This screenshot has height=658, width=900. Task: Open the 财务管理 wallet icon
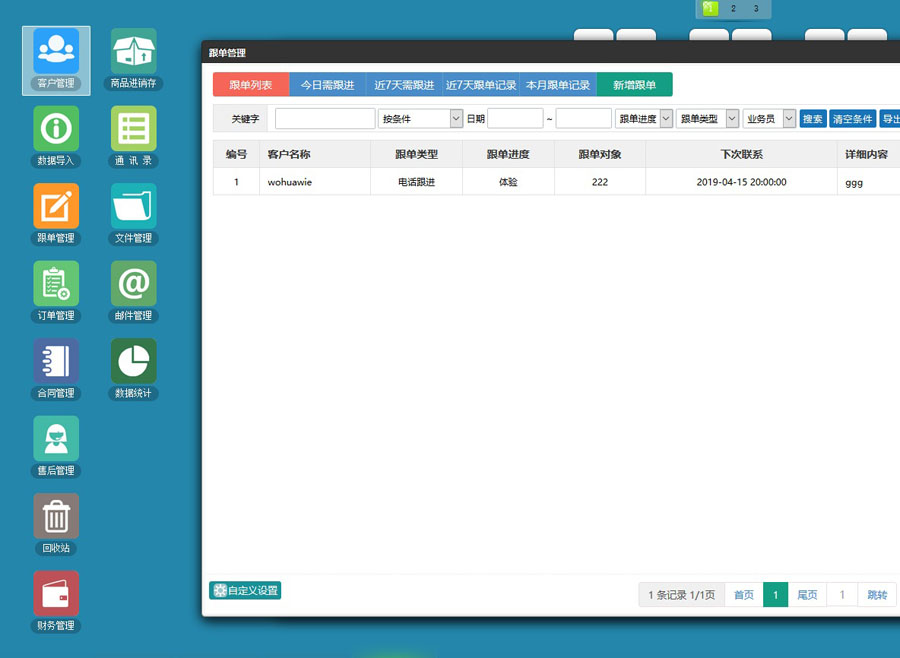[x=56, y=595]
